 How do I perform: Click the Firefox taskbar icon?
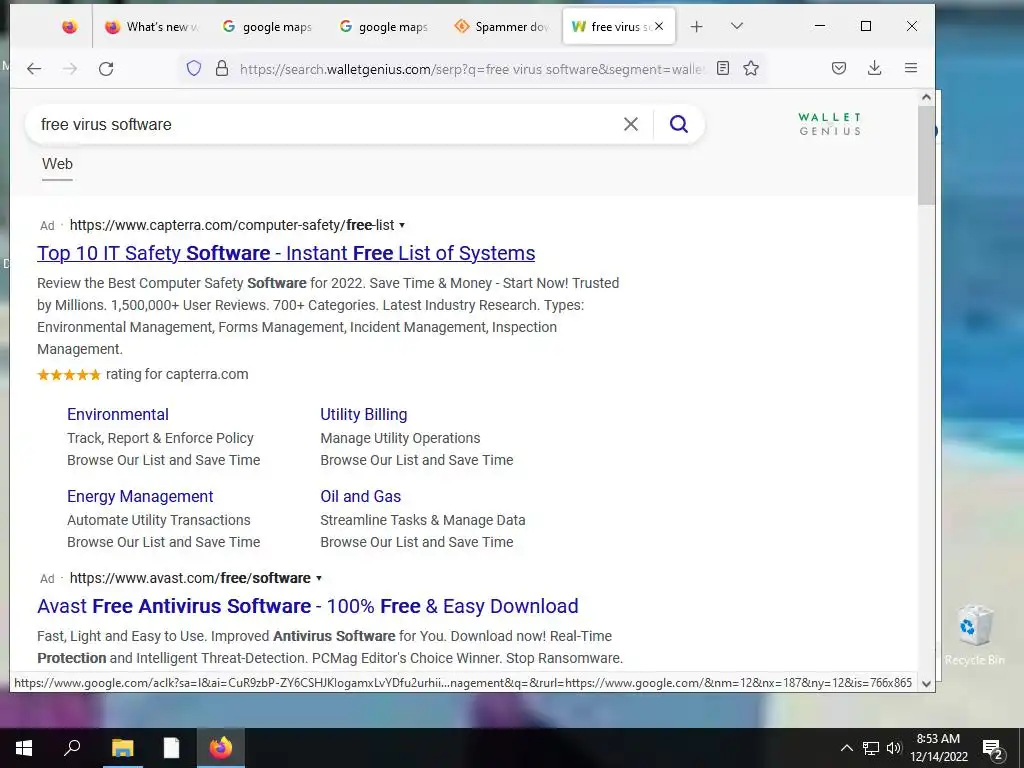click(x=221, y=748)
